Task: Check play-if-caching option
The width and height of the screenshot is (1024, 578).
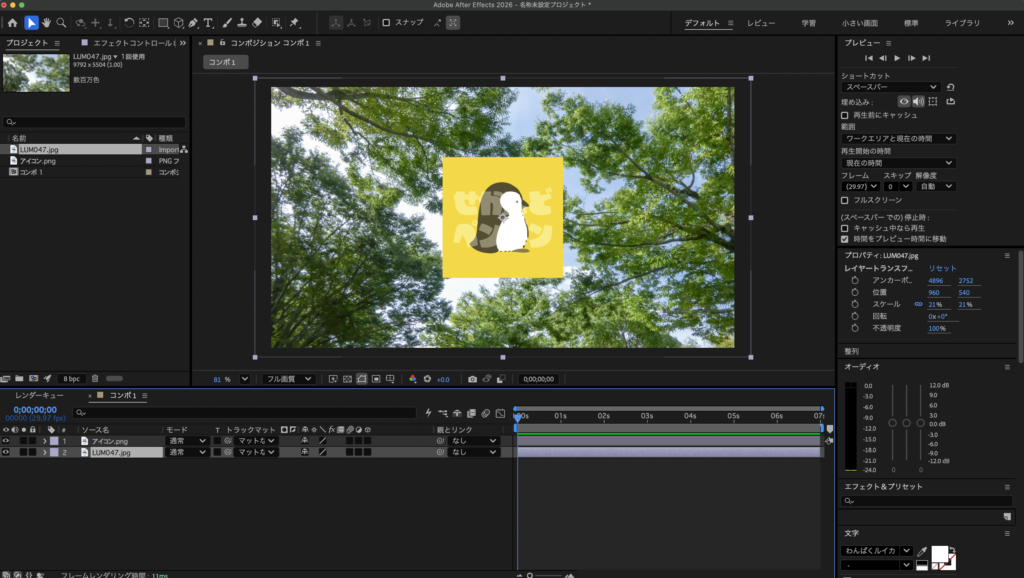Action: pos(844,228)
